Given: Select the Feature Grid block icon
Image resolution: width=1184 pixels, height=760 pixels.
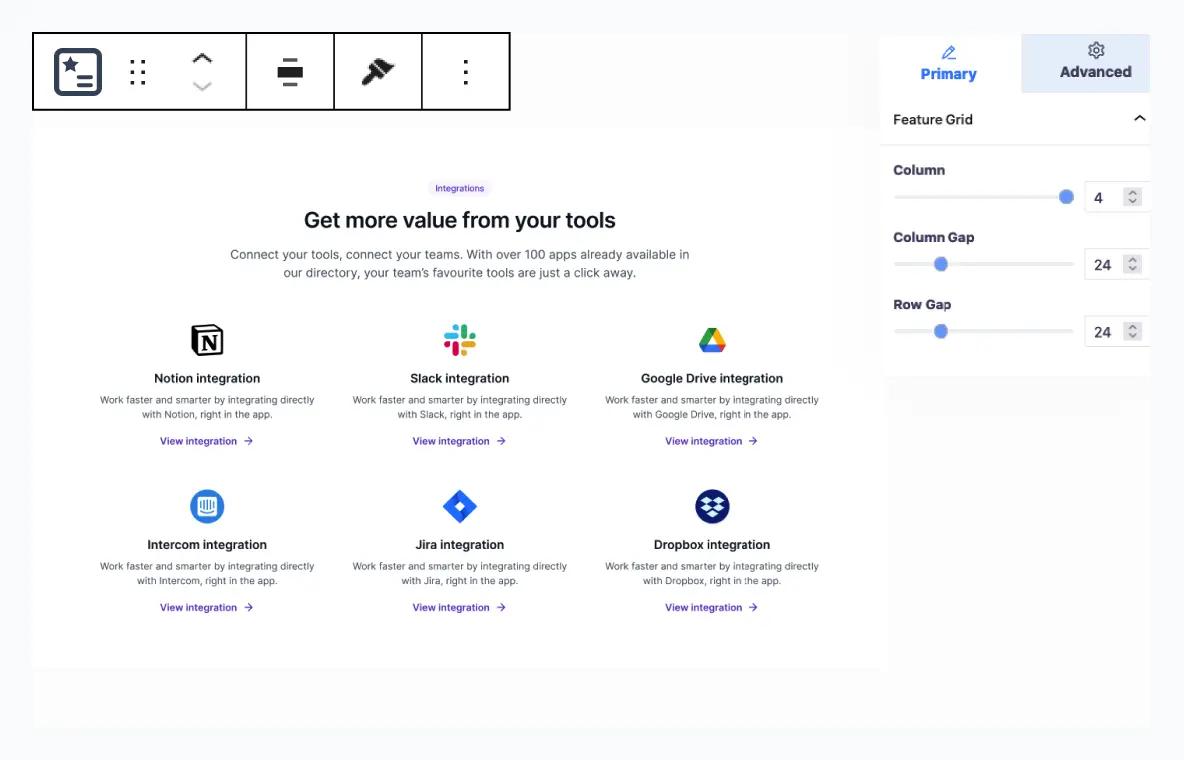Looking at the screenshot, I should click(x=76, y=71).
